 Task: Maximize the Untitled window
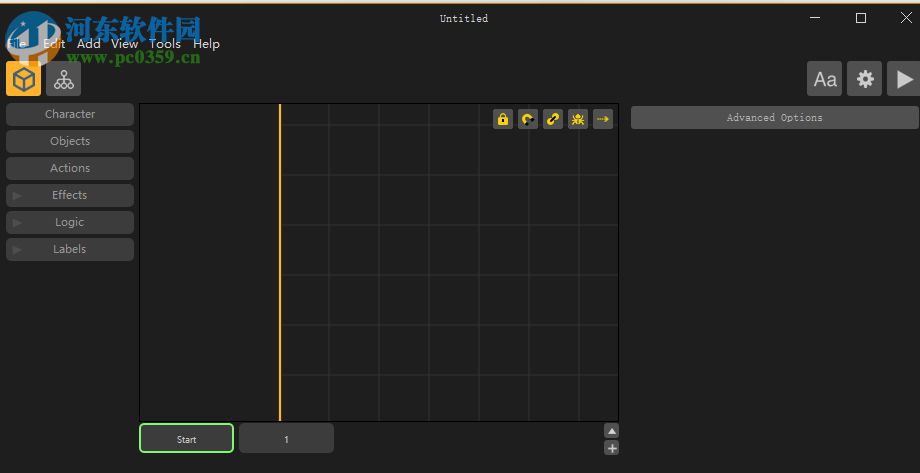(x=861, y=18)
